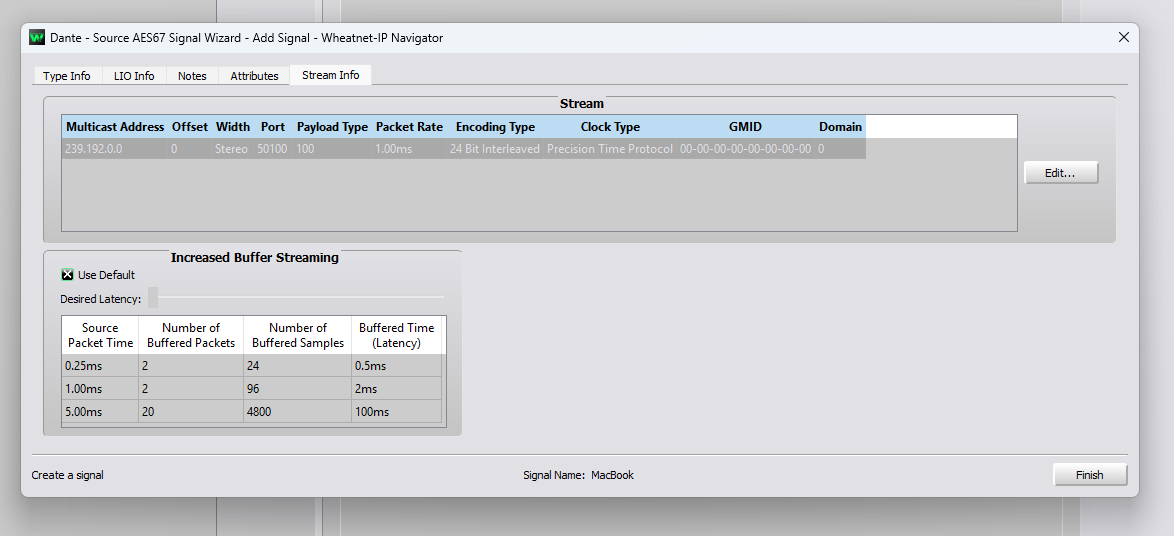
Task: Click the Packet Rate column header
Action: (409, 127)
